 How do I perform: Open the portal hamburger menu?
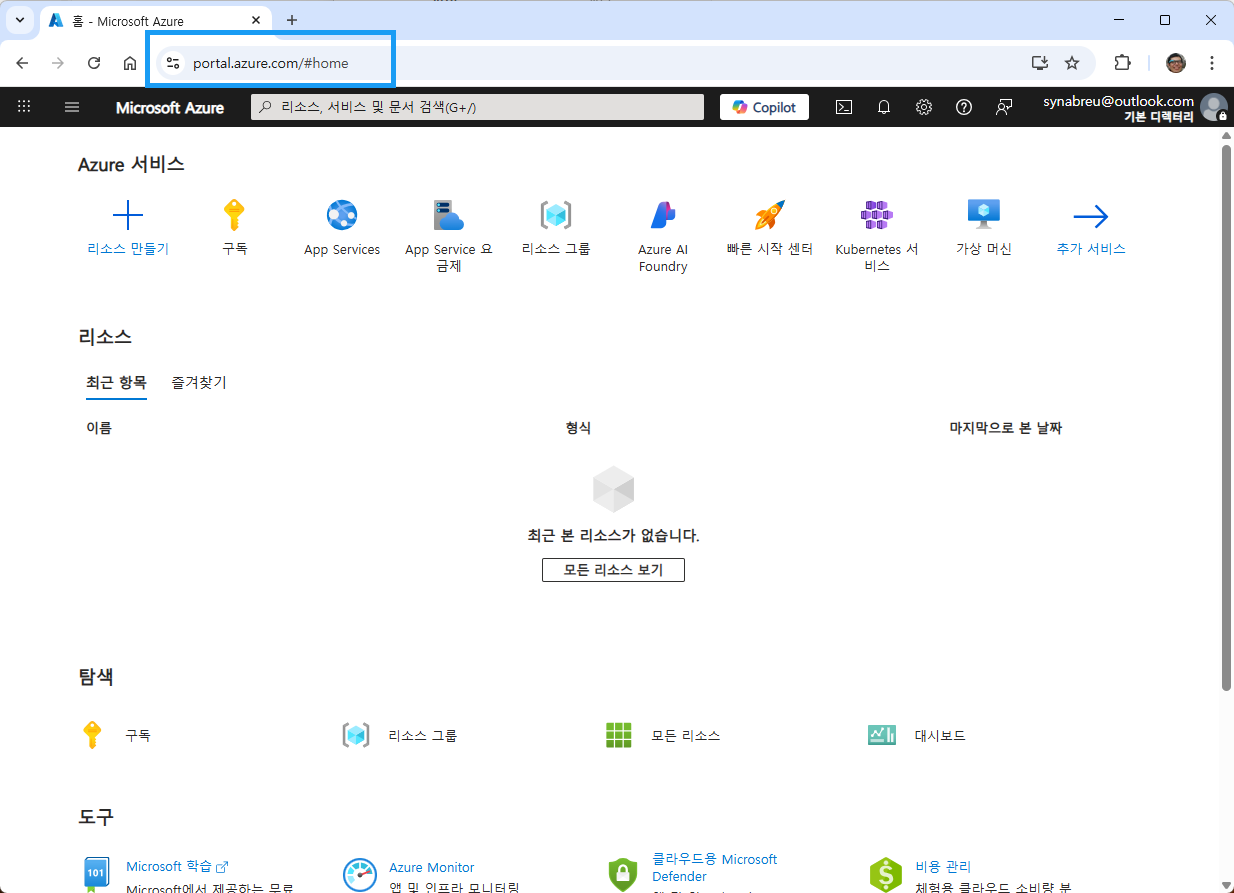pyautogui.click(x=72, y=107)
